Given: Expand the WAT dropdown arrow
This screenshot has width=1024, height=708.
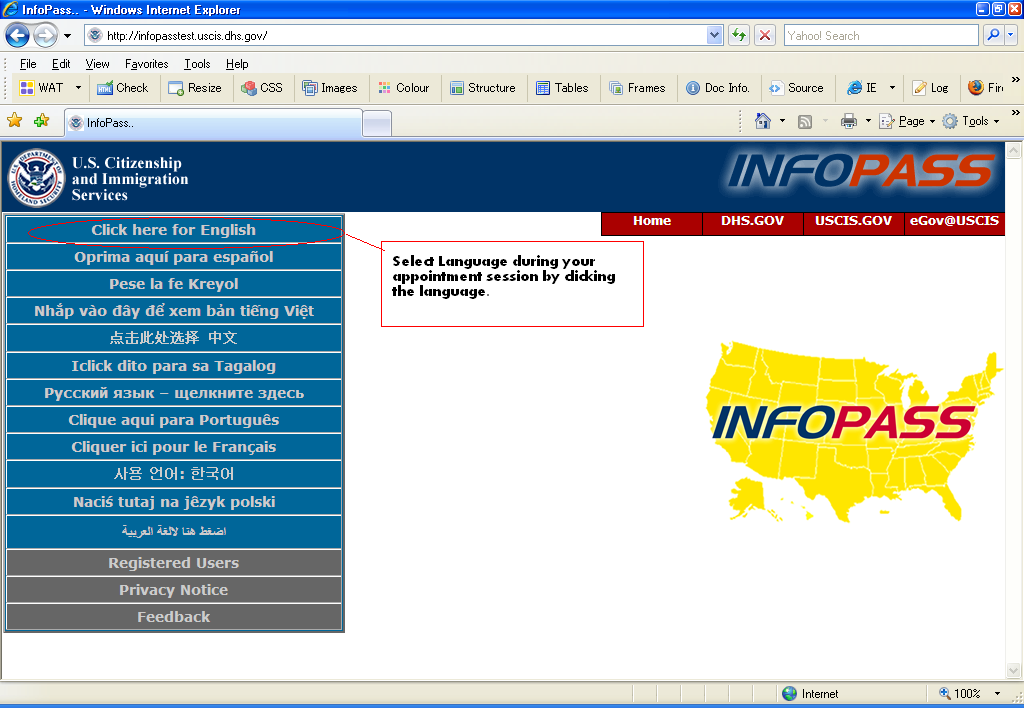Looking at the screenshot, I should pos(78,88).
